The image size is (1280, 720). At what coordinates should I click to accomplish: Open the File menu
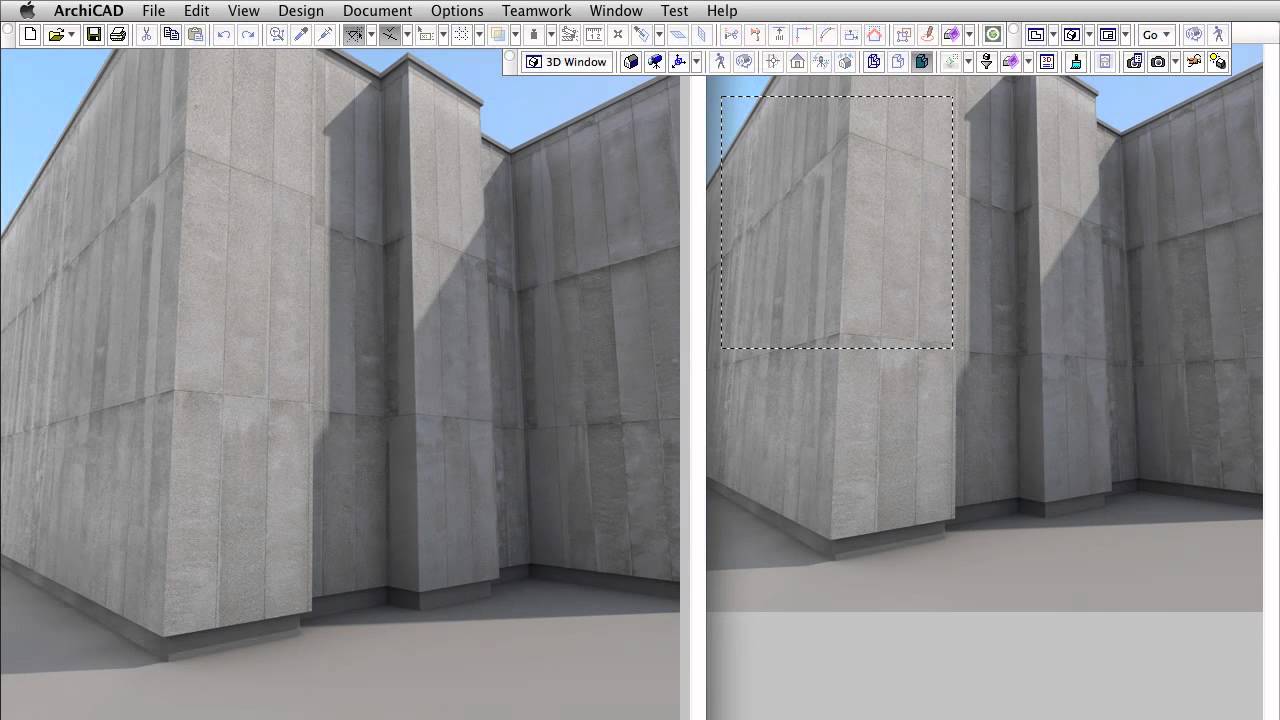click(153, 11)
